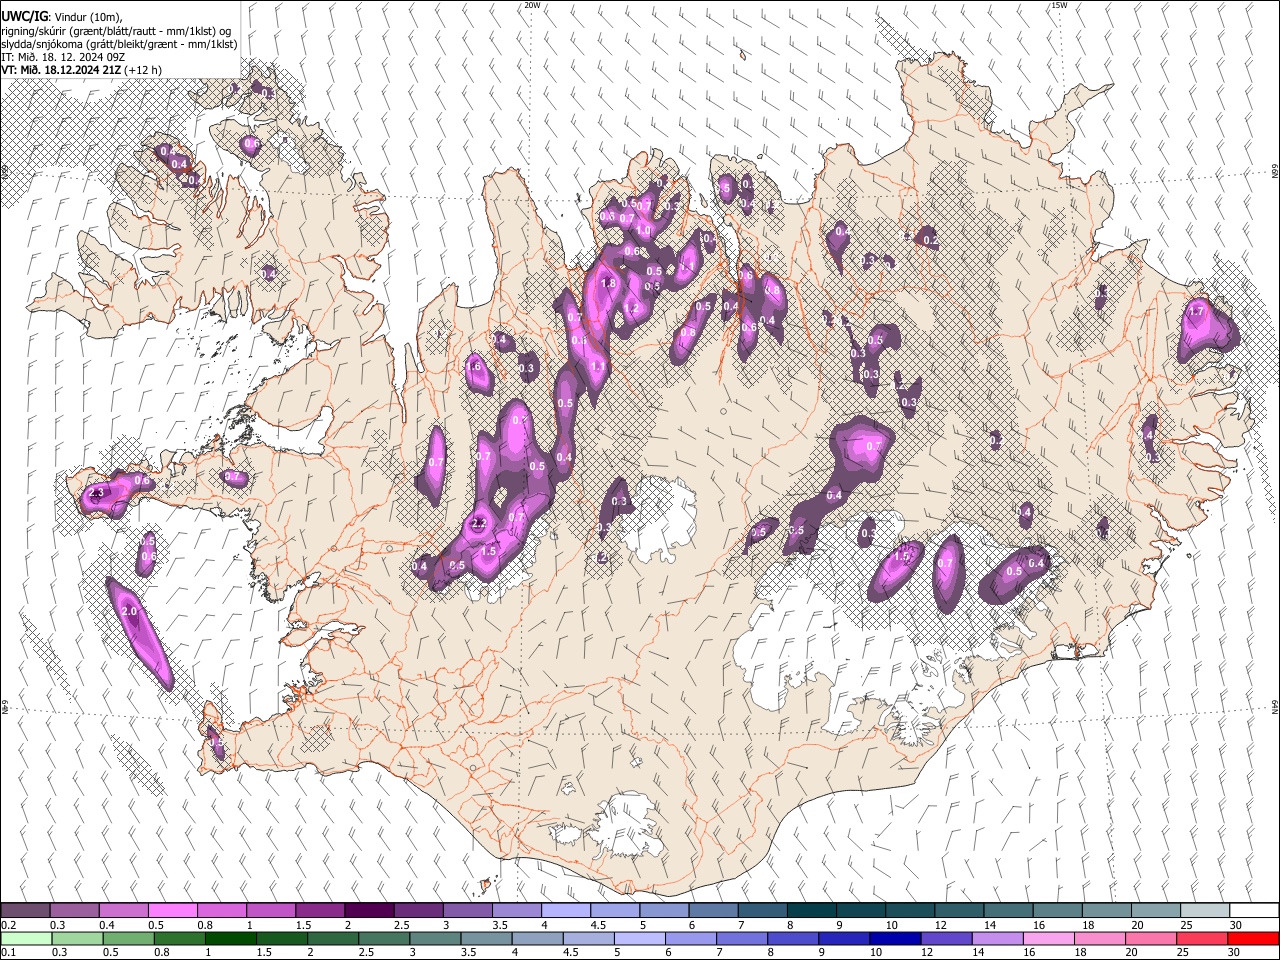Click the snow scale swatch between 6 and 7

[x=713, y=910]
